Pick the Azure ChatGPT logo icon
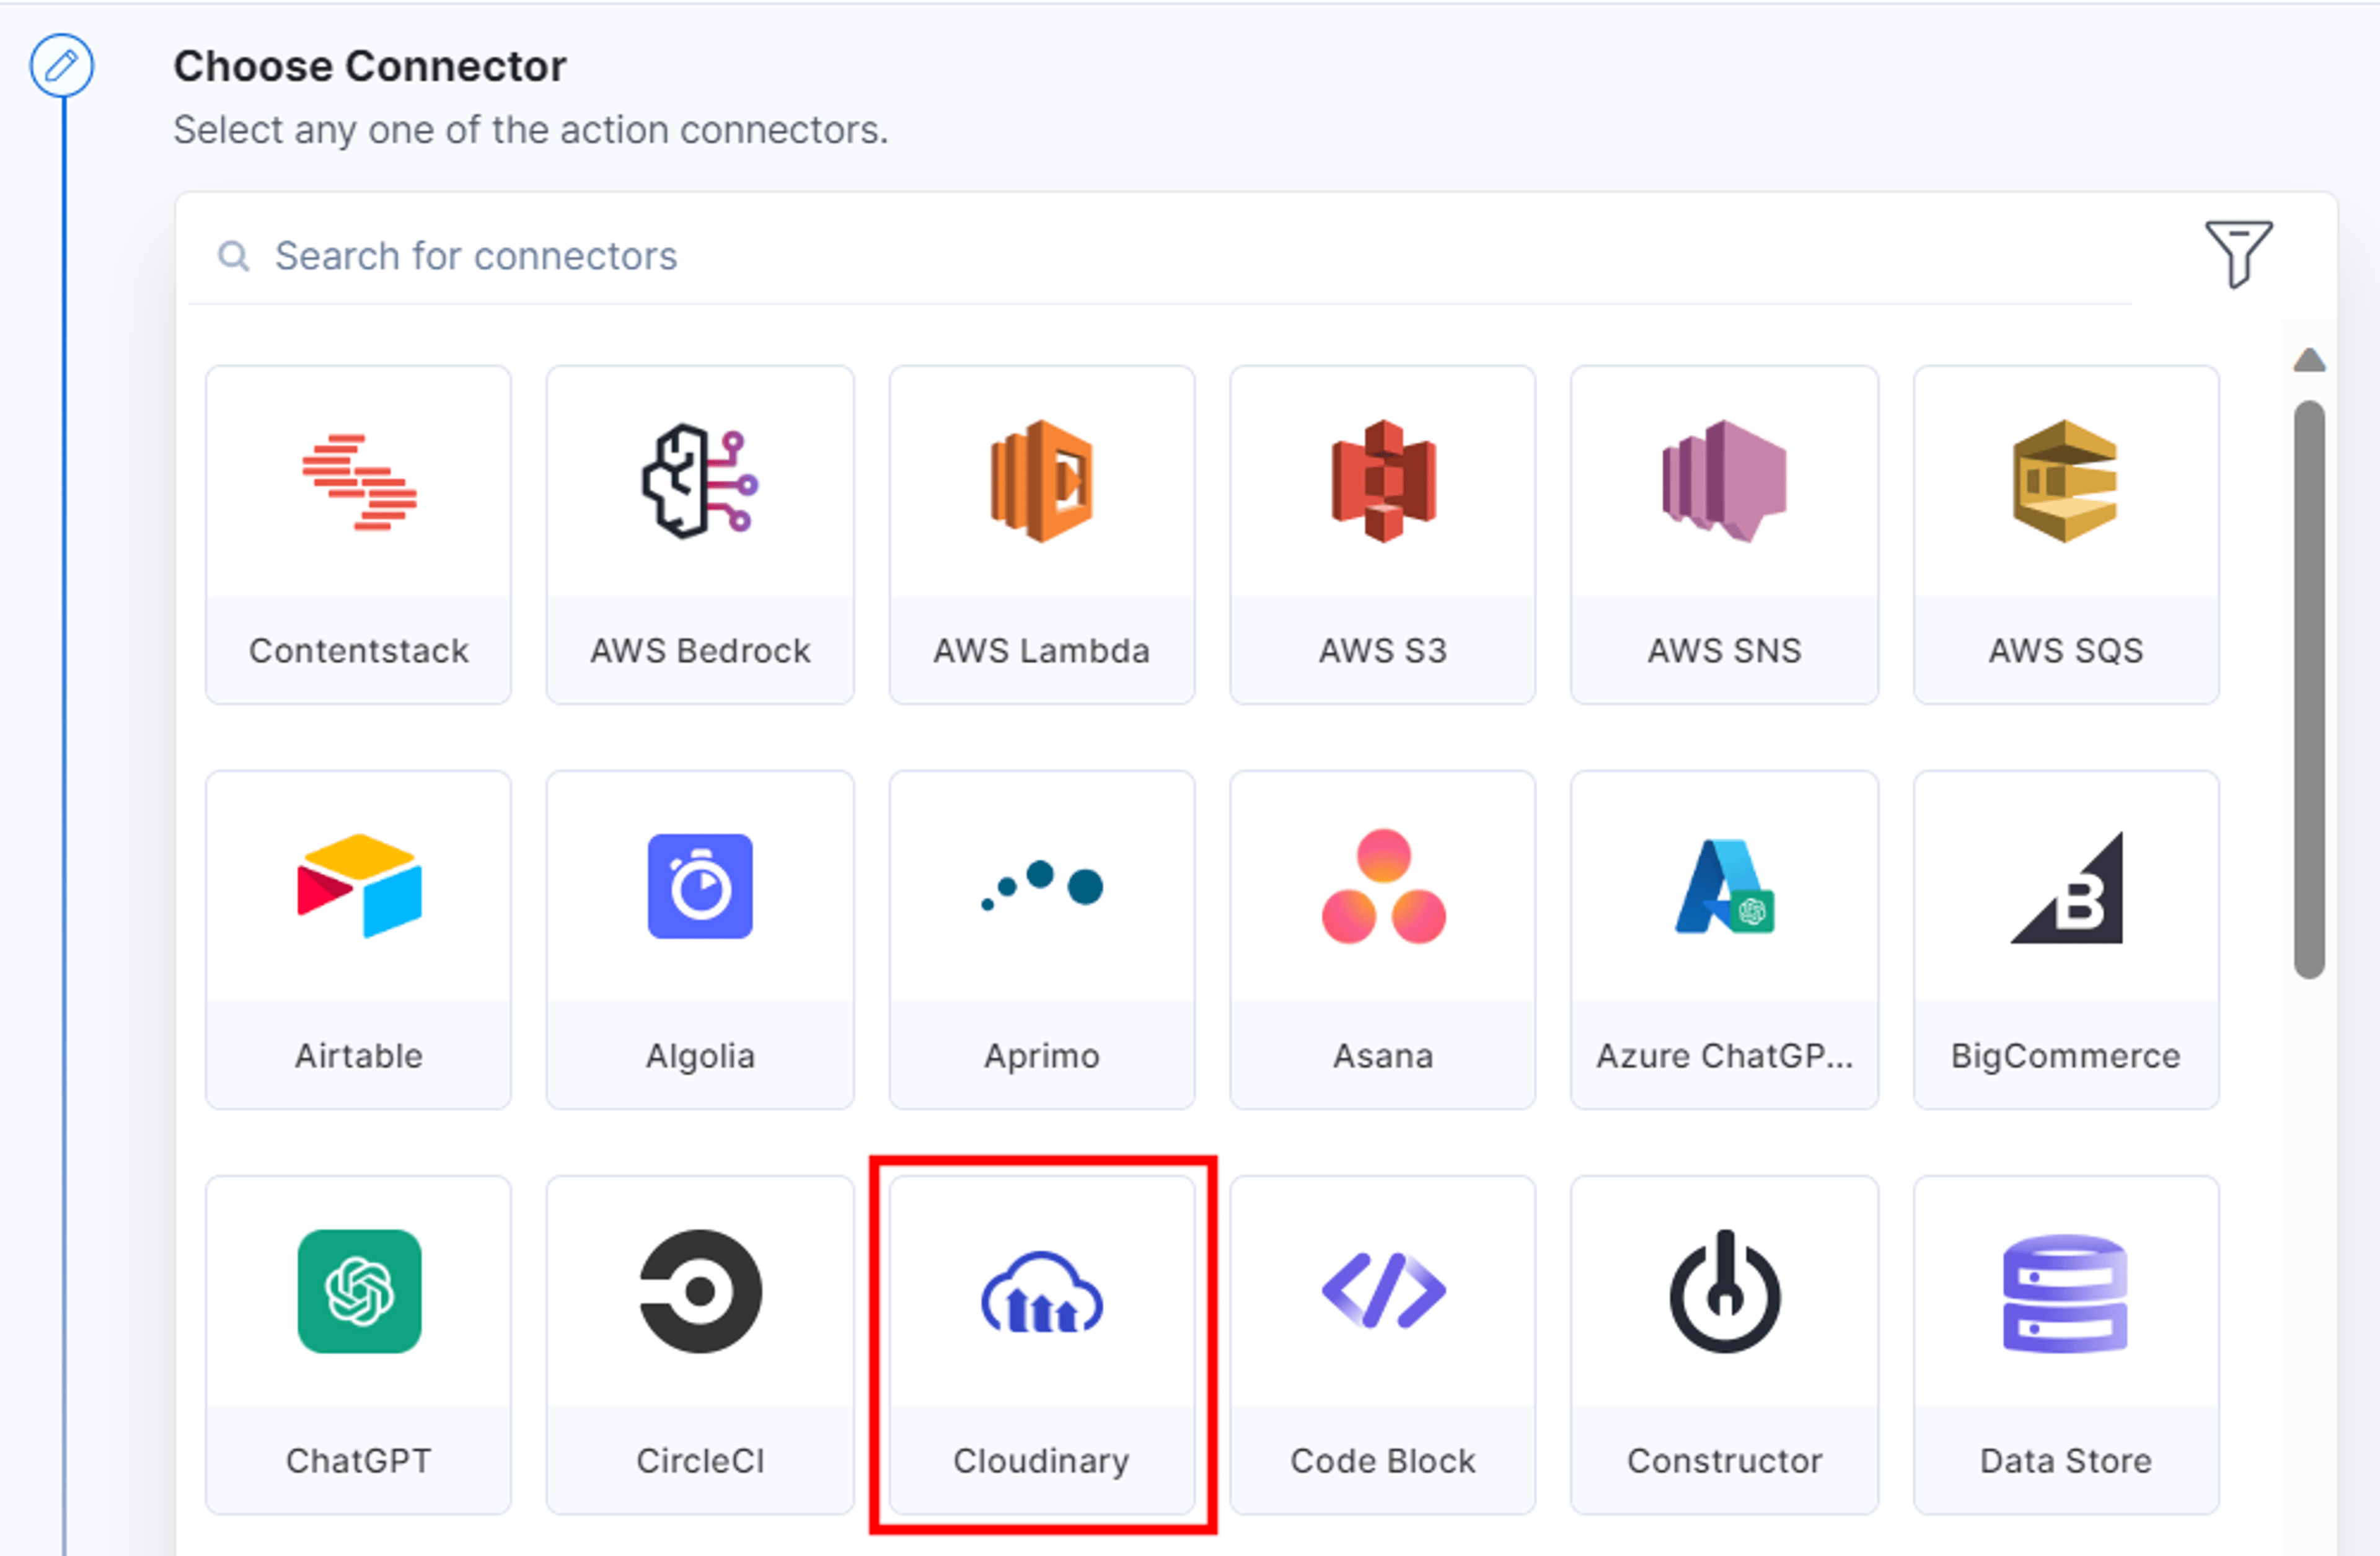2380x1556 pixels. (1724, 886)
